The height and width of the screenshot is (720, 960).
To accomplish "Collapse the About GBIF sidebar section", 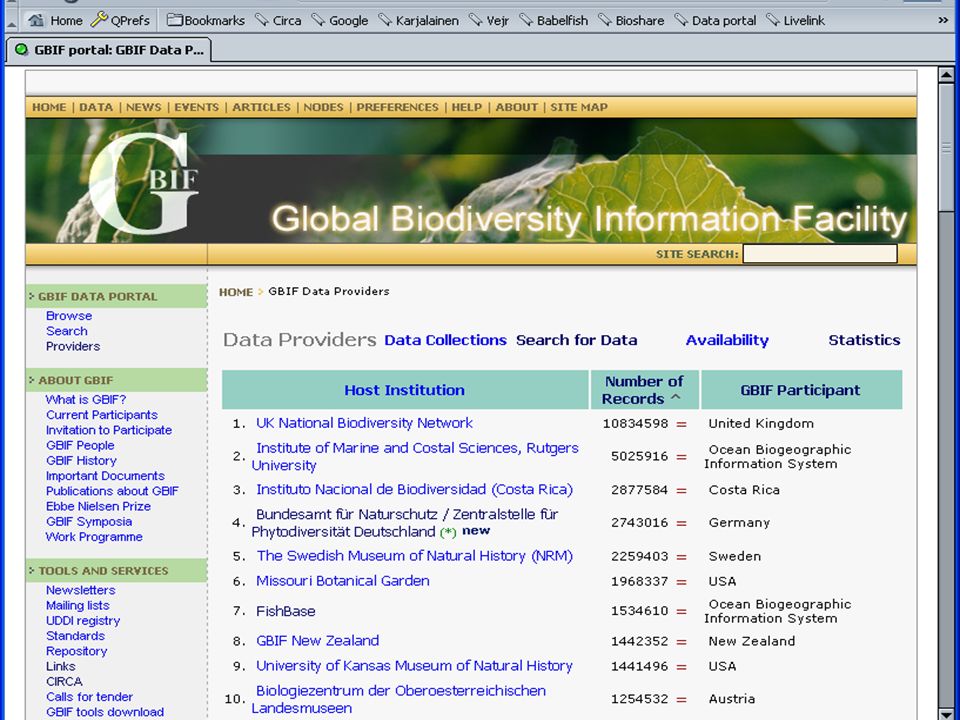I will (31, 380).
